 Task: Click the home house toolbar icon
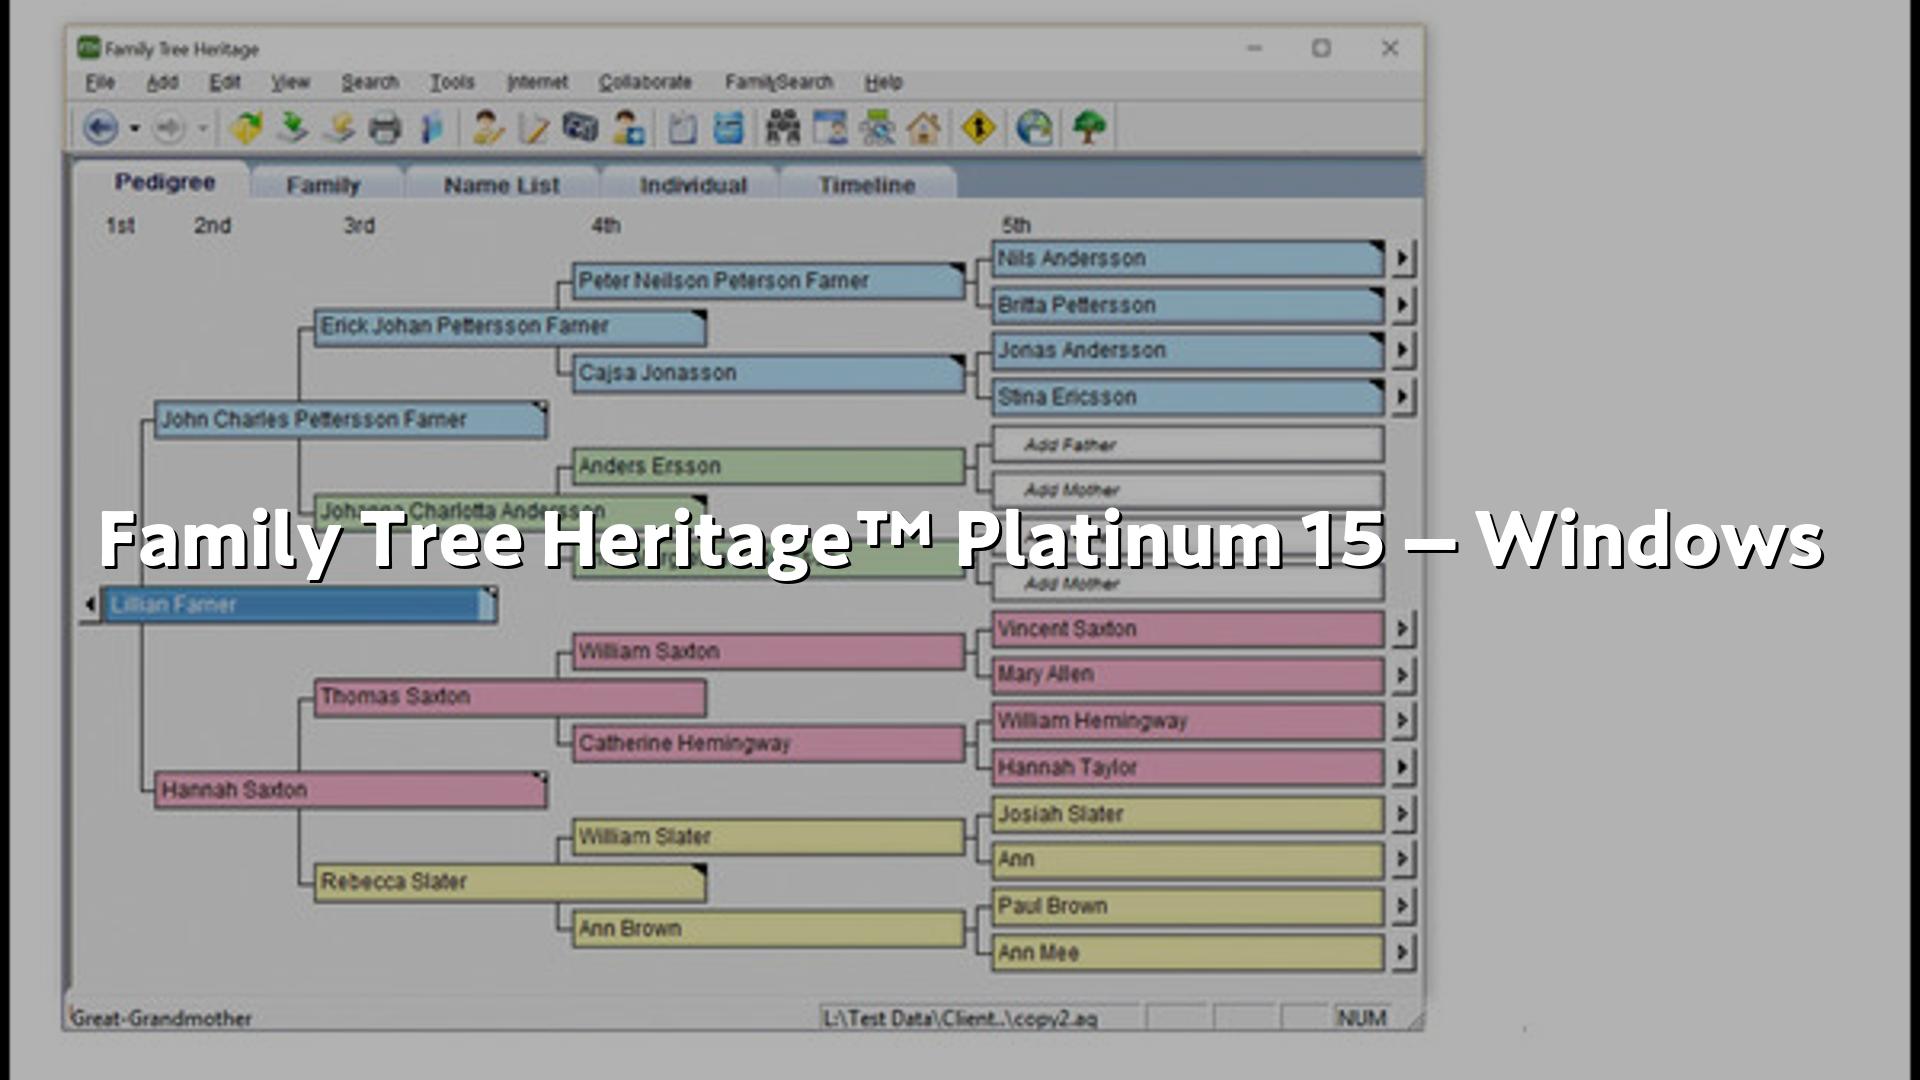point(923,128)
